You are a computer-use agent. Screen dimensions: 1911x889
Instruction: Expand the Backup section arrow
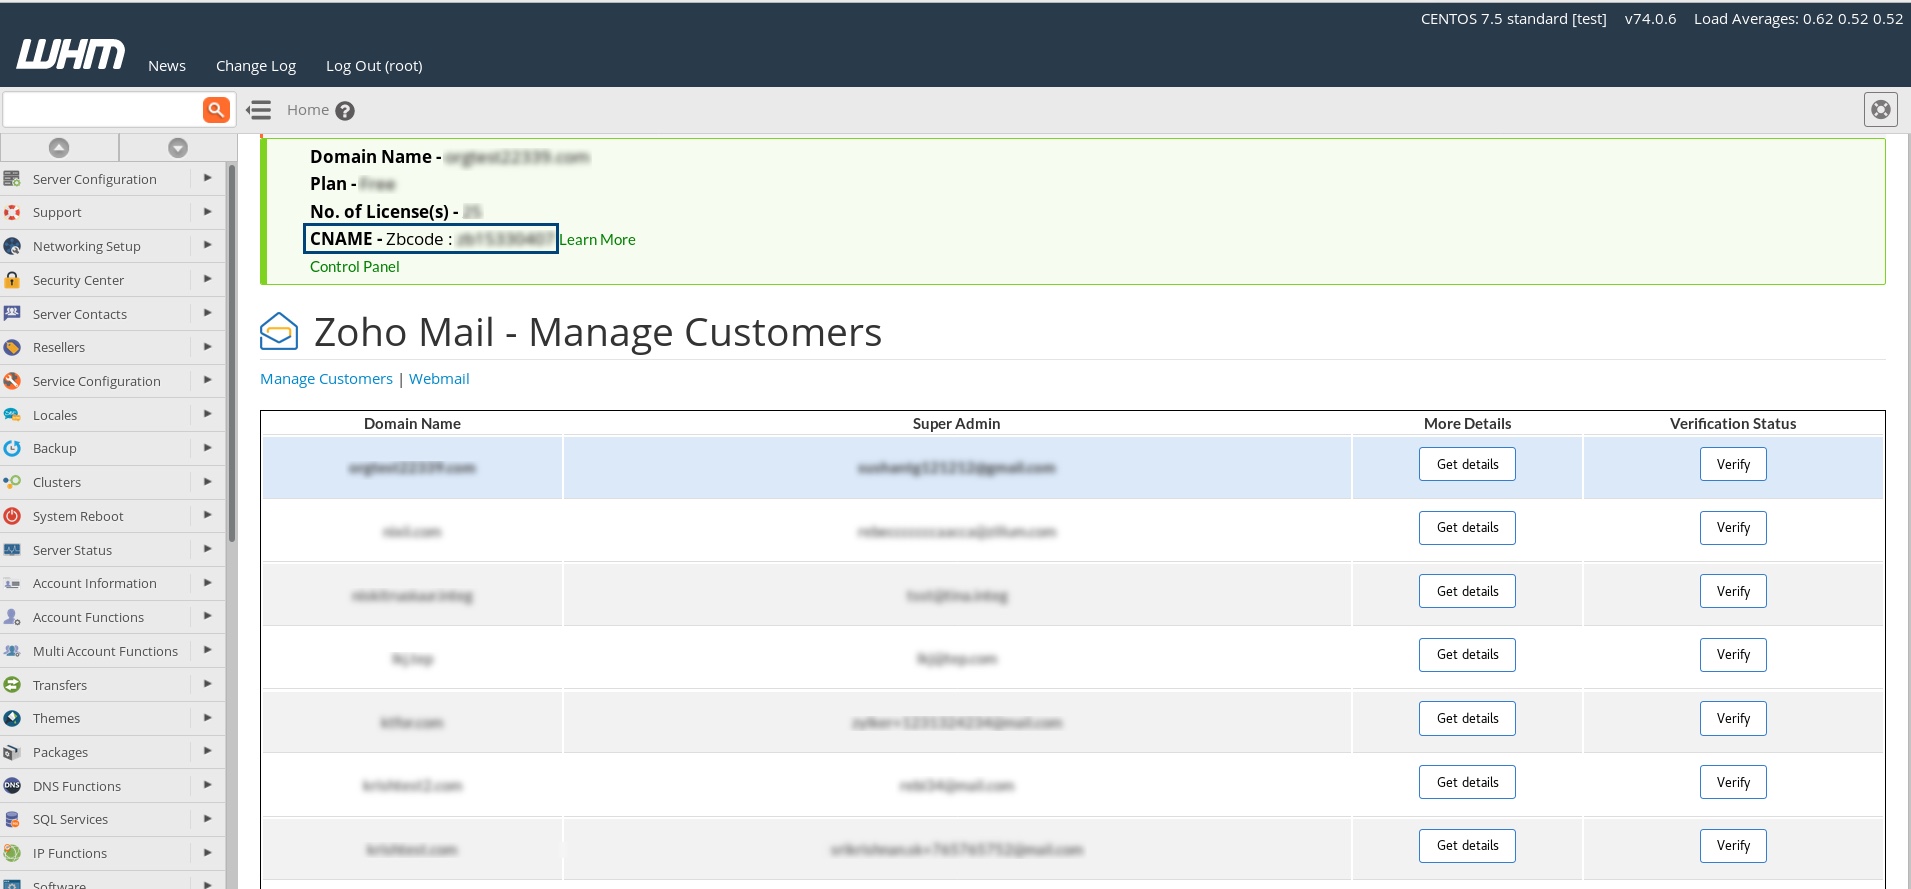coord(207,447)
